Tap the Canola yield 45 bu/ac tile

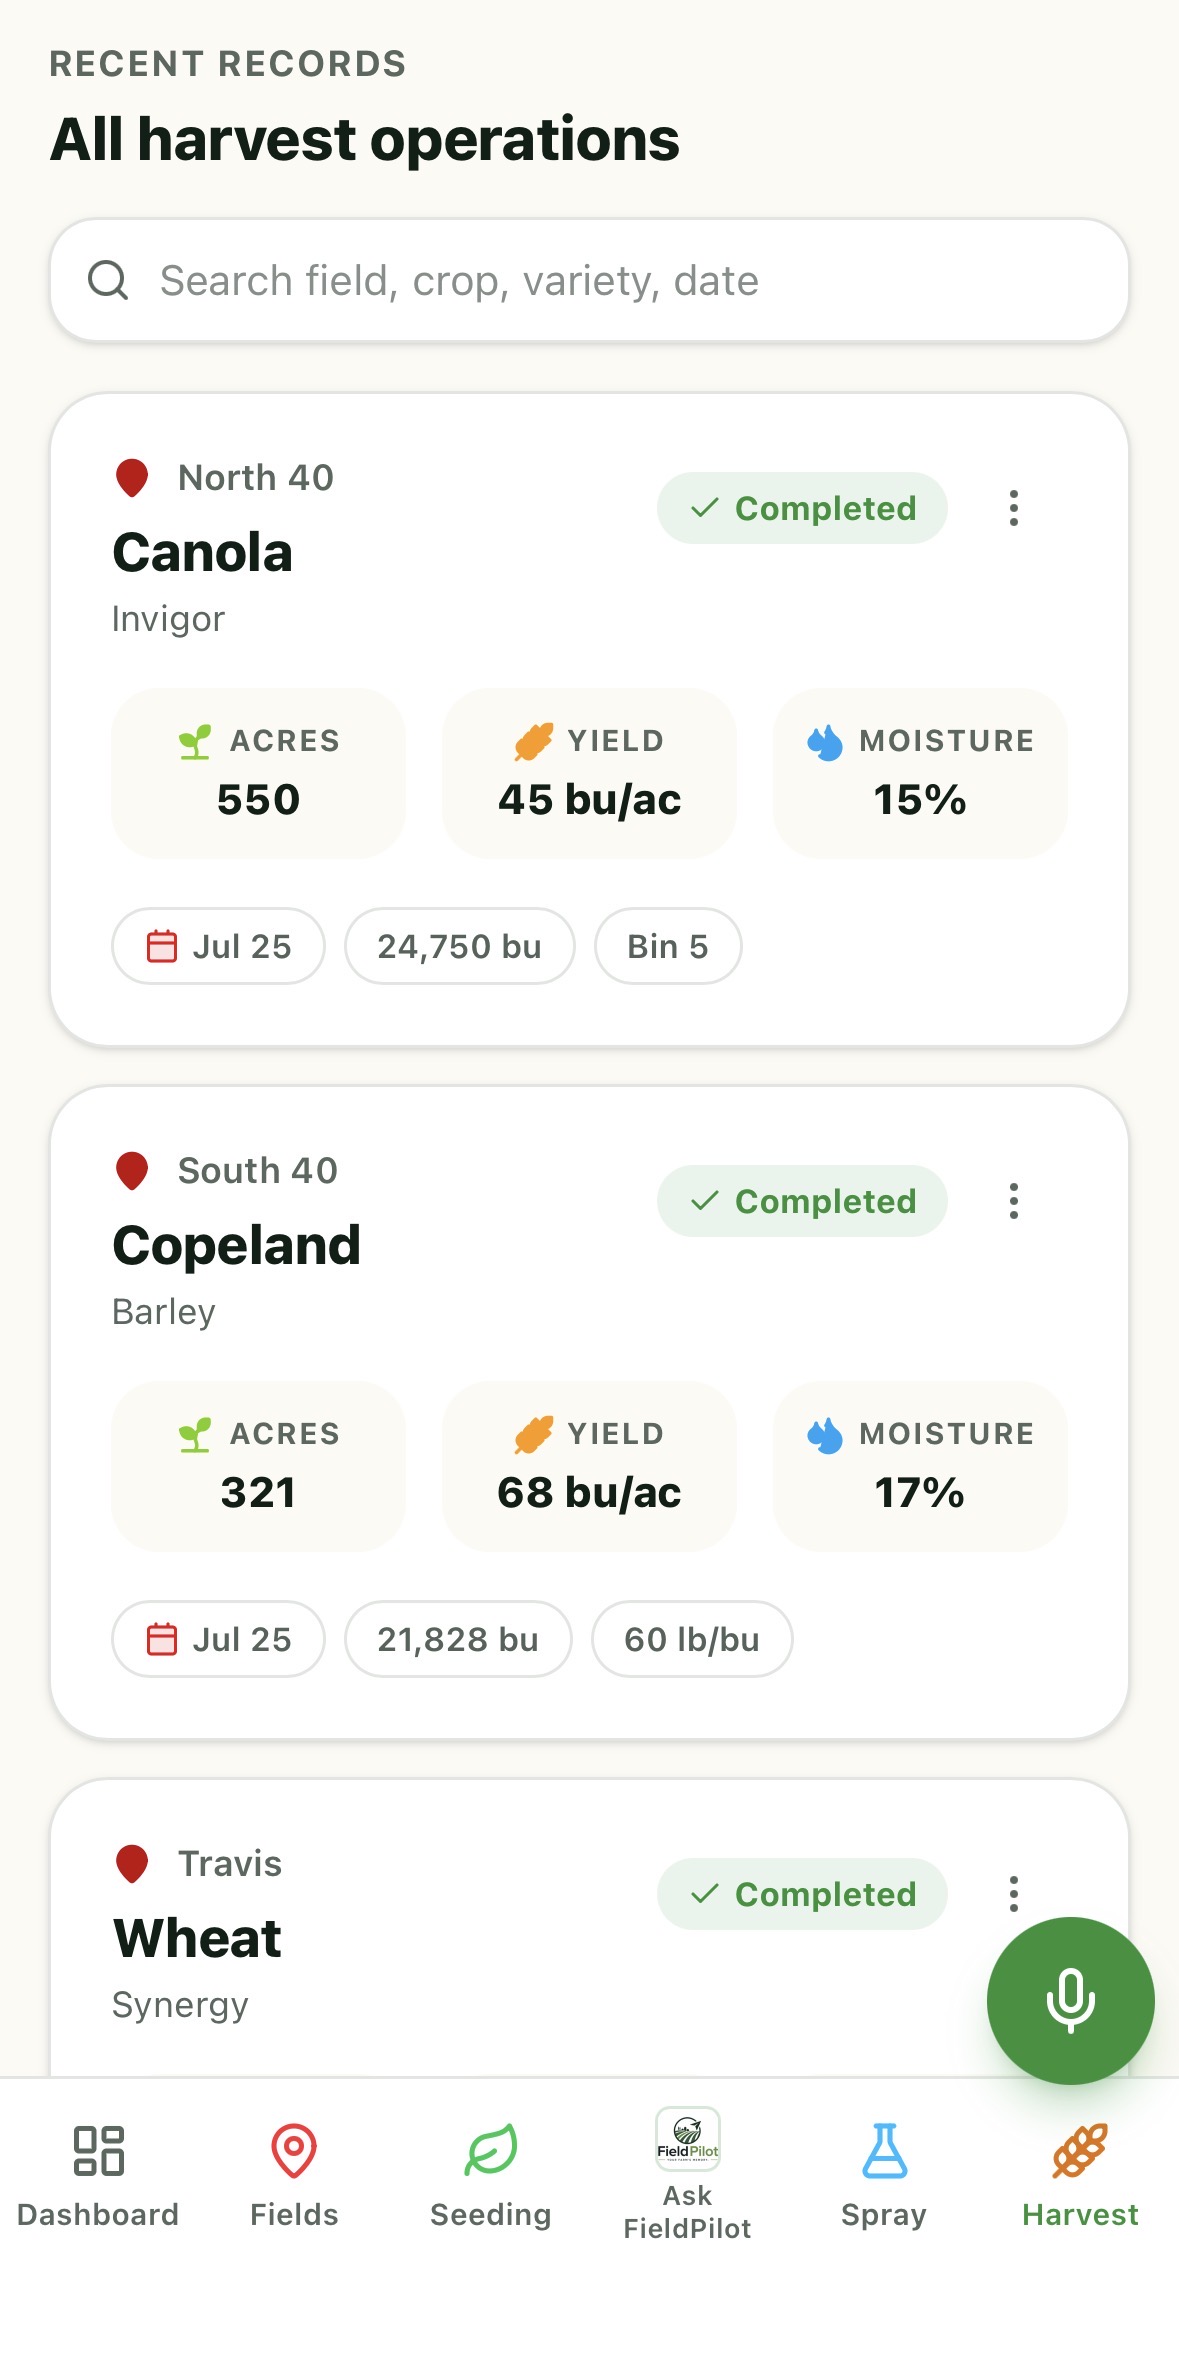pyautogui.click(x=589, y=773)
